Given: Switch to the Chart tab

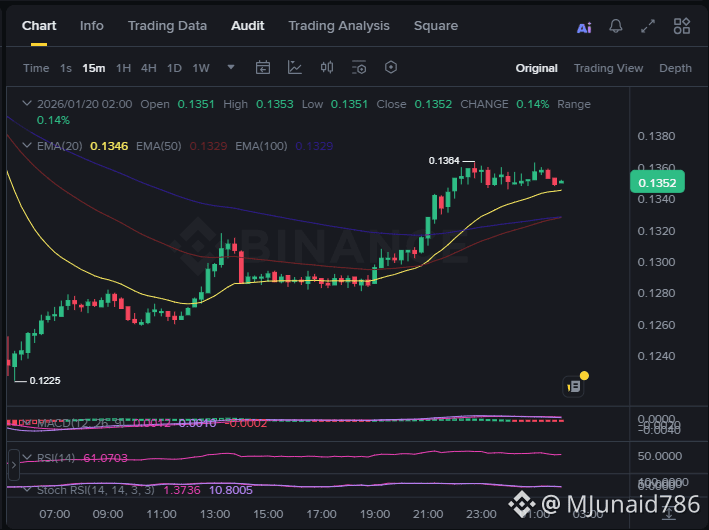Looking at the screenshot, I should point(39,26).
